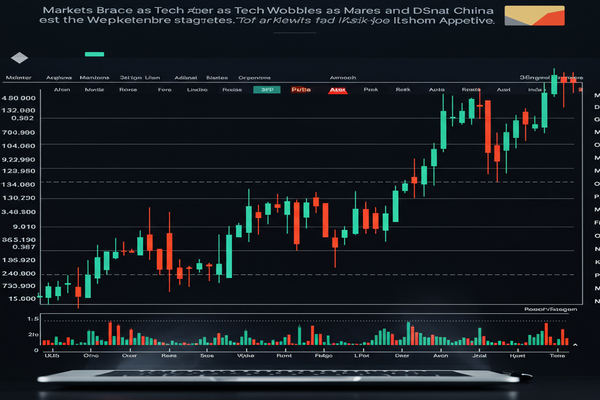Open the 'Orgeniors' menu
The image size is (600, 400).
click(x=254, y=78)
